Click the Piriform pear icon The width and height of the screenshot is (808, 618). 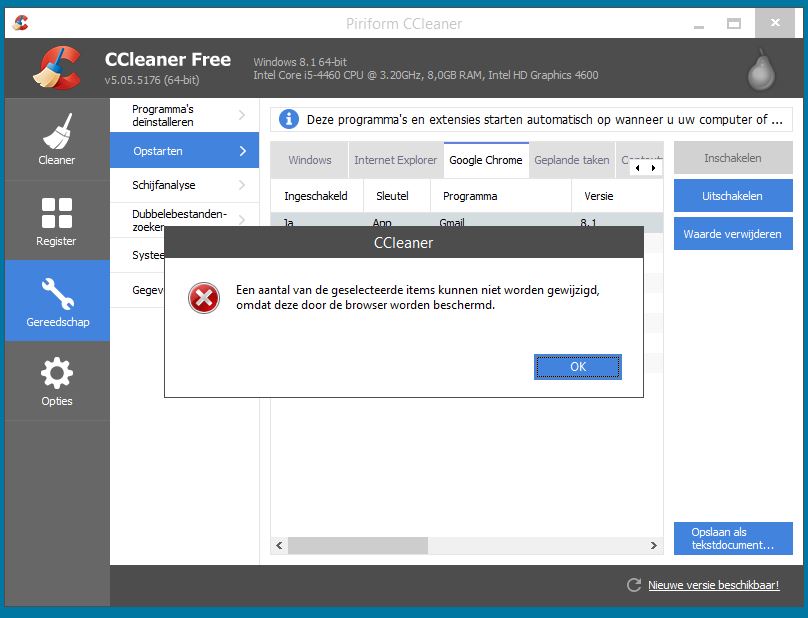pos(761,70)
